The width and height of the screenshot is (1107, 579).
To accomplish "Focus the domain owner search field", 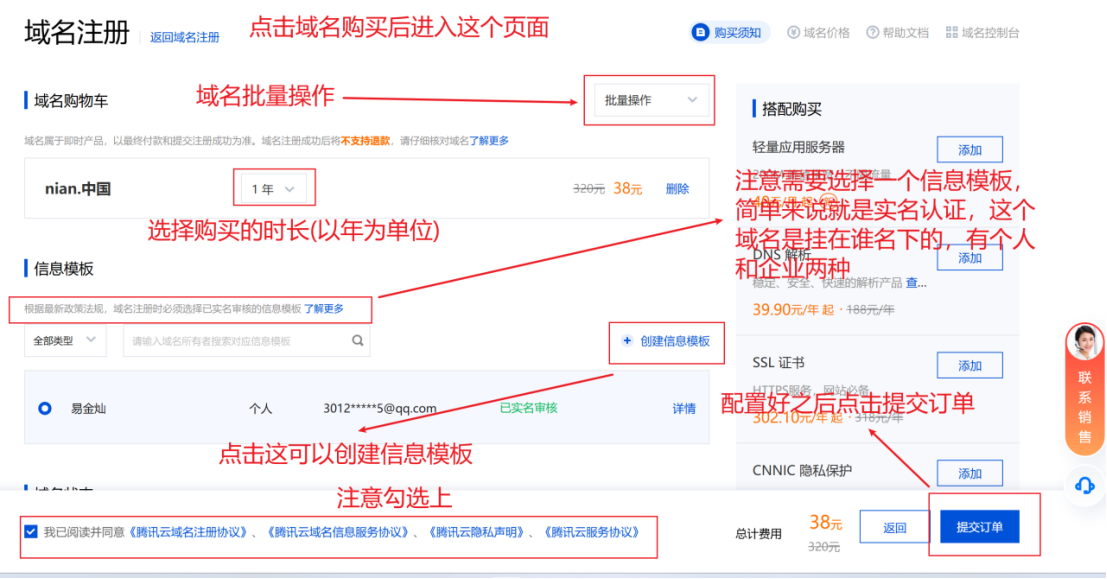I will (x=246, y=341).
